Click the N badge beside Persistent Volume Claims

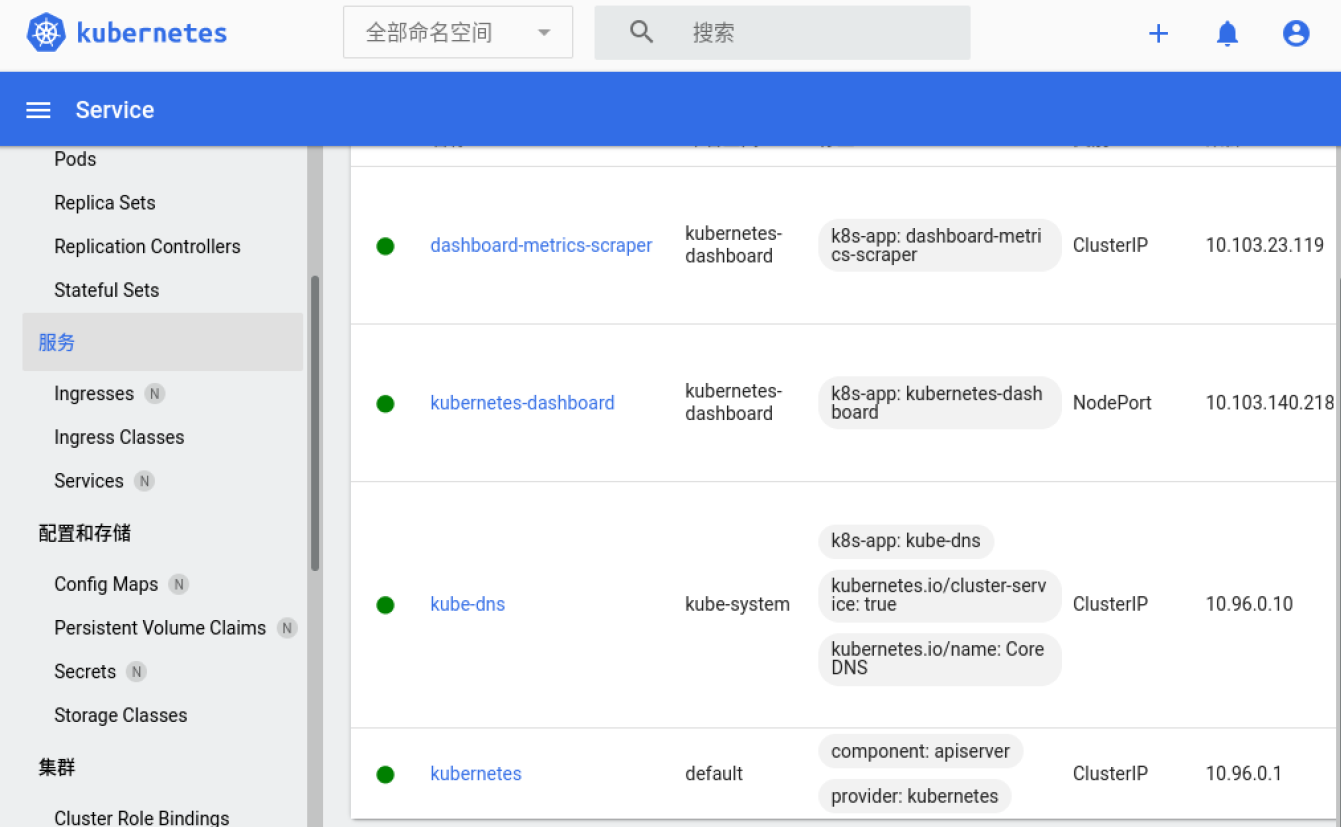click(287, 628)
